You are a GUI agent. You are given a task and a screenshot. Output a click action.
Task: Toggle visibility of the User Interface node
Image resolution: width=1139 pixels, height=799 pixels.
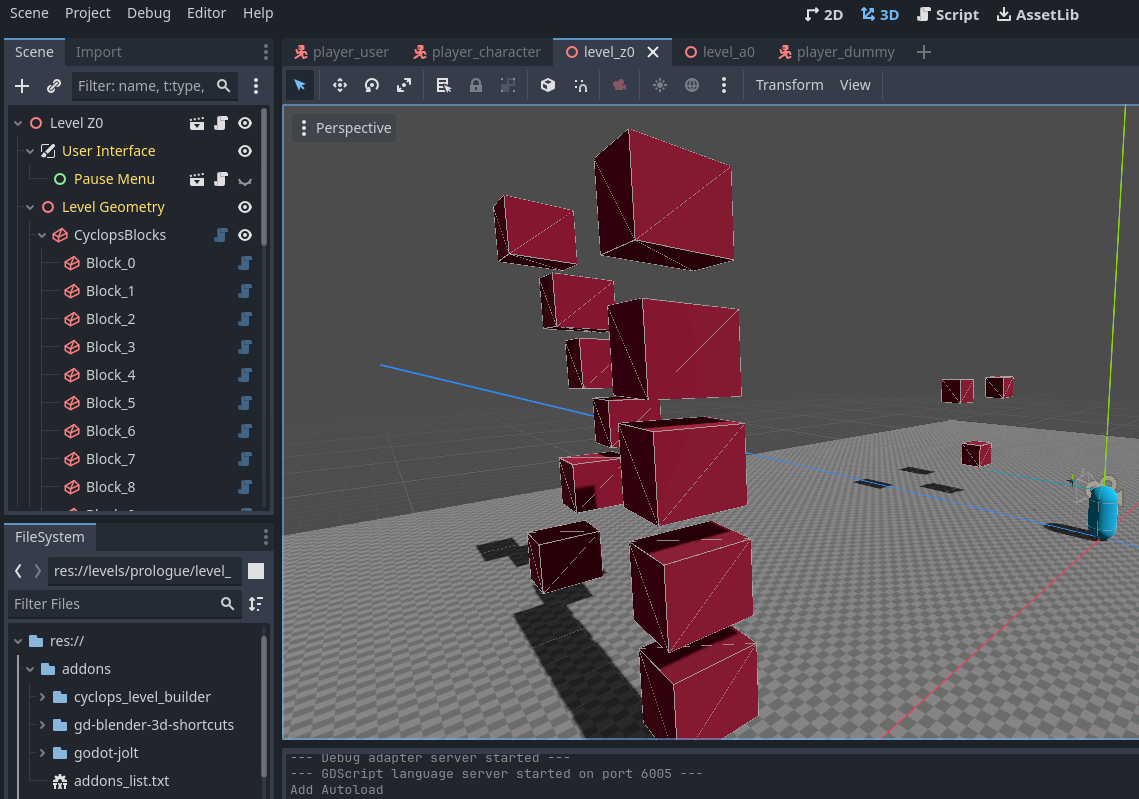245,151
